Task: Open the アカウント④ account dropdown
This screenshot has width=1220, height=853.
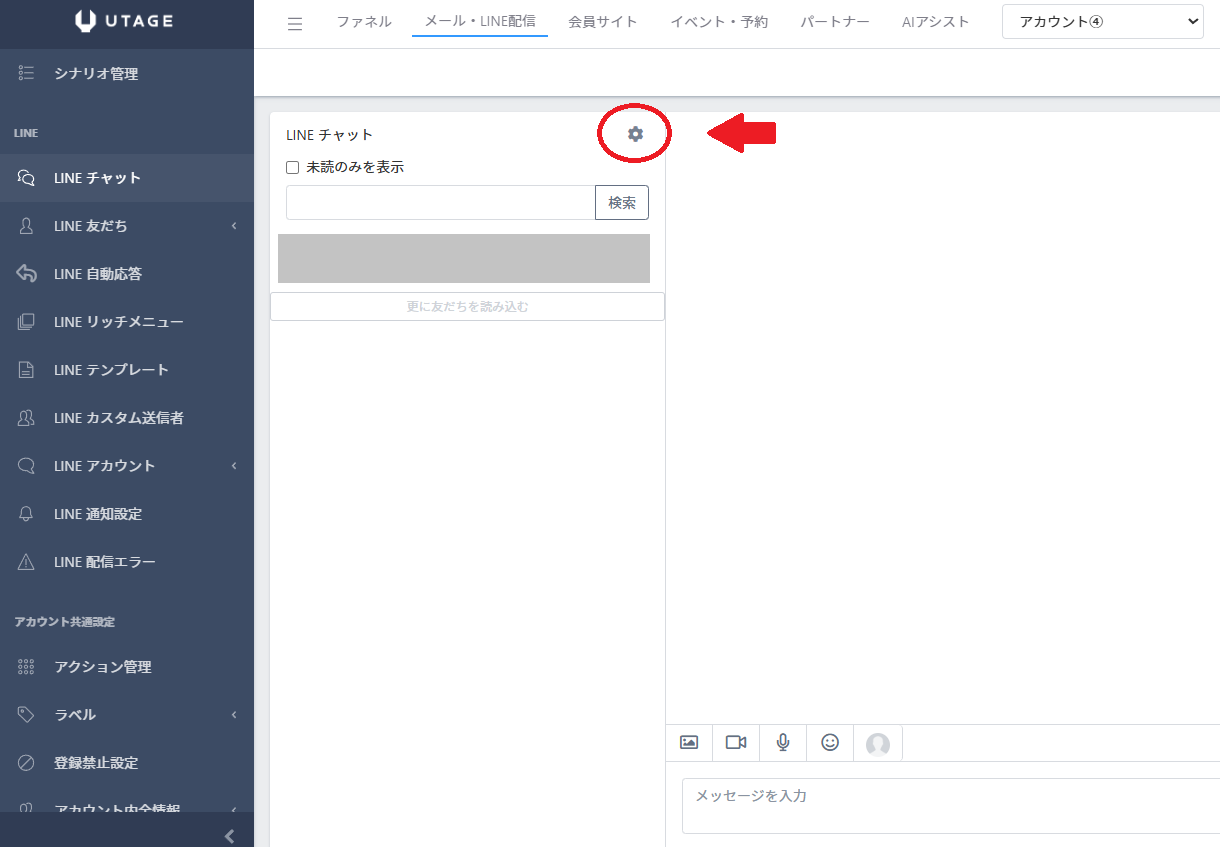Action: (x=1103, y=22)
